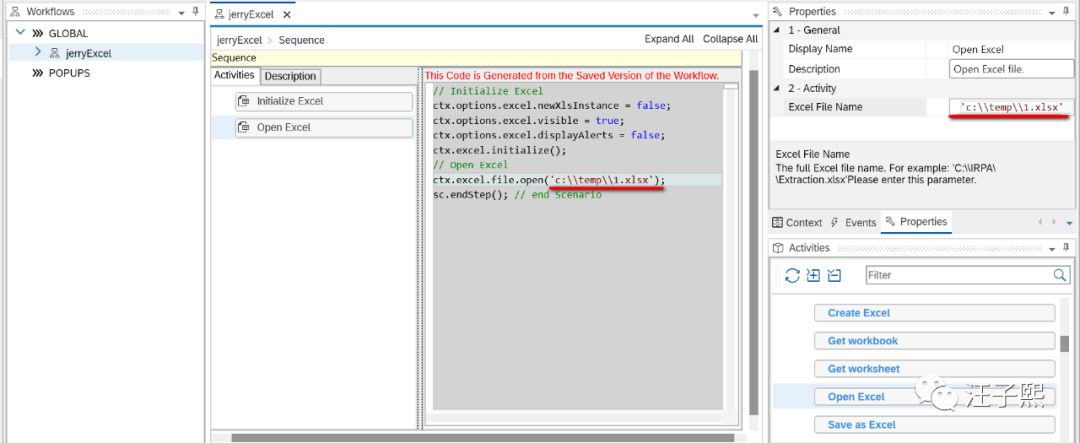Viewport: 1080px width, 443px height.
Task: Open the editor tab list dropdown
Action: (x=756, y=15)
